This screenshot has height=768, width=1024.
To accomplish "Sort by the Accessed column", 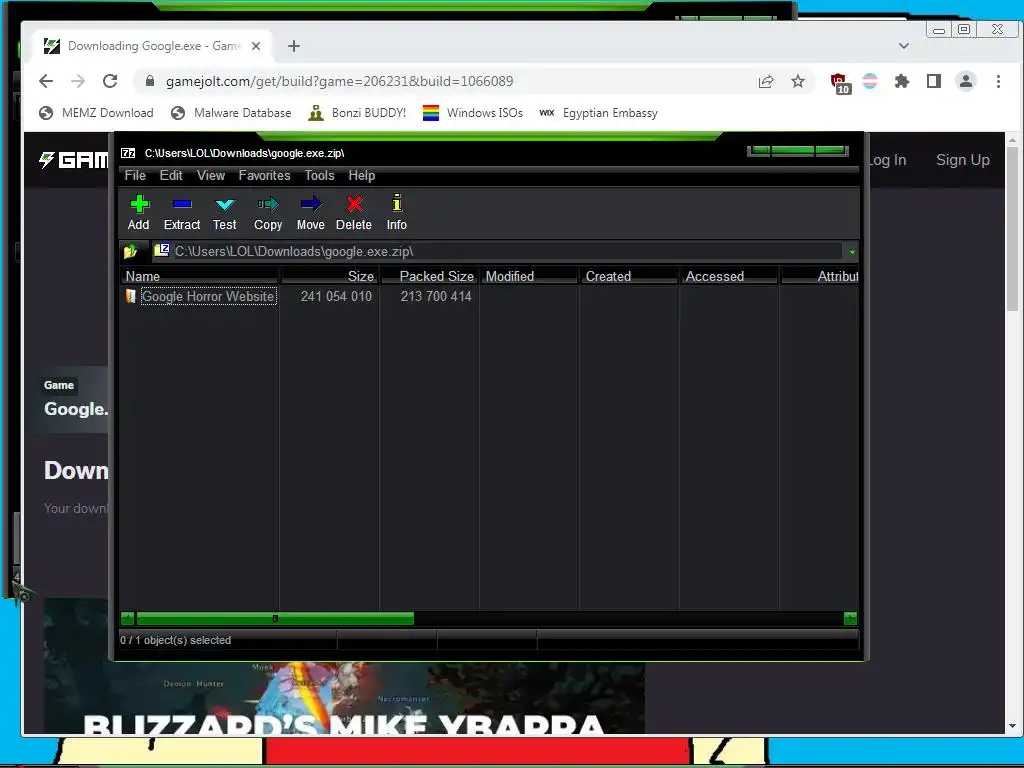I will click(729, 276).
